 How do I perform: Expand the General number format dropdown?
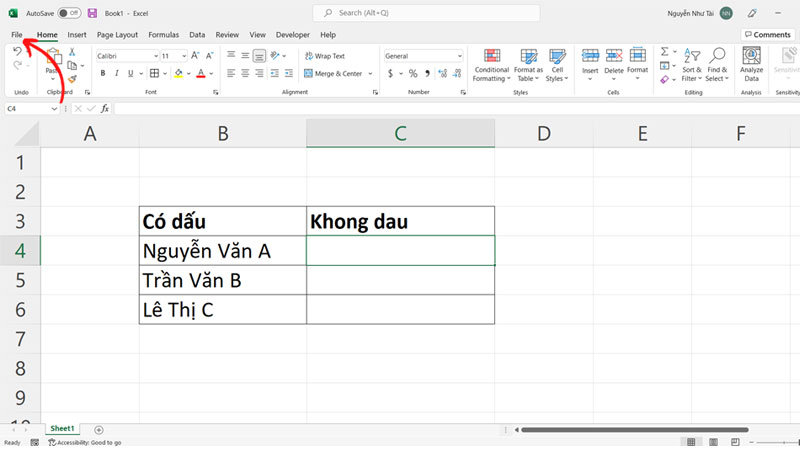coord(458,56)
